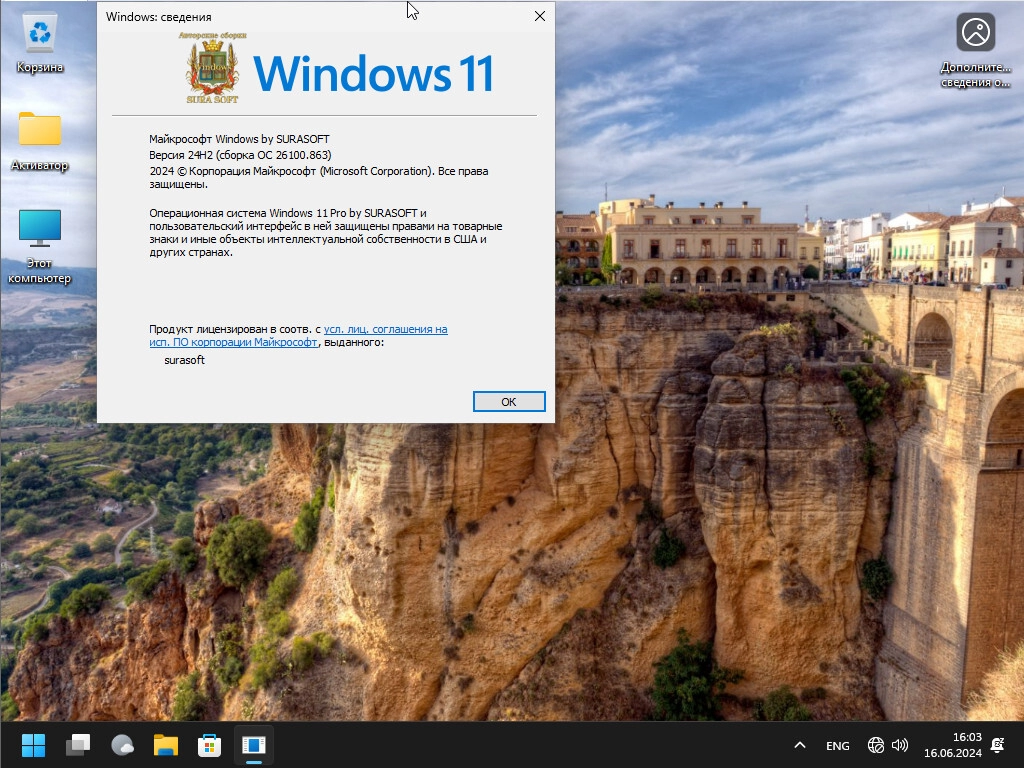Click the Майкрософт Windows by SURASOFT line

(x=239, y=138)
